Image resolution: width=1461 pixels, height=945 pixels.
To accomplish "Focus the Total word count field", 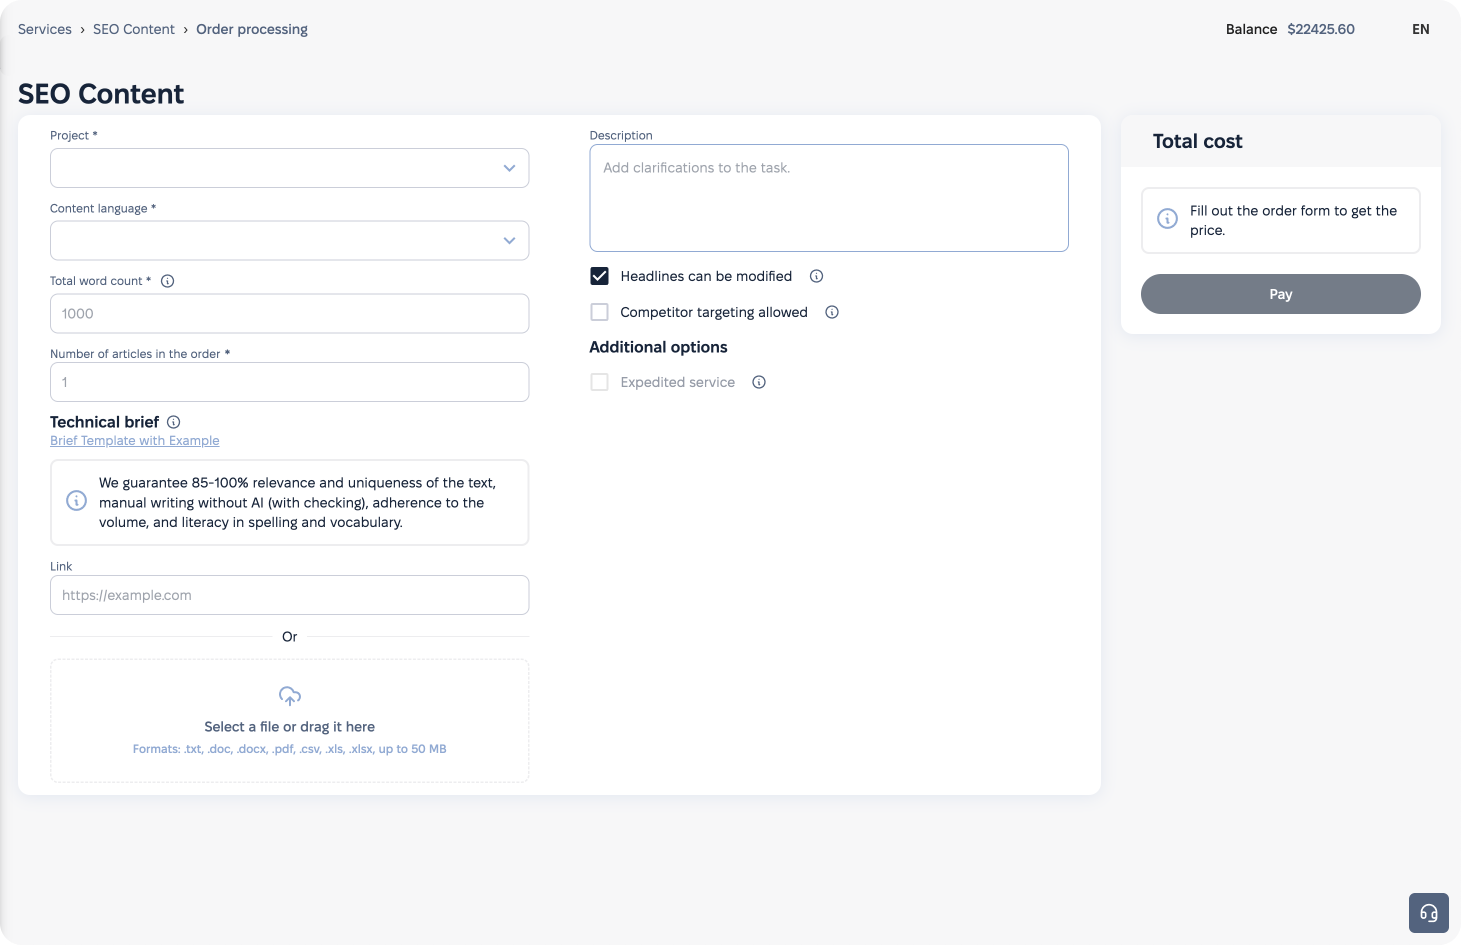I will pos(289,314).
